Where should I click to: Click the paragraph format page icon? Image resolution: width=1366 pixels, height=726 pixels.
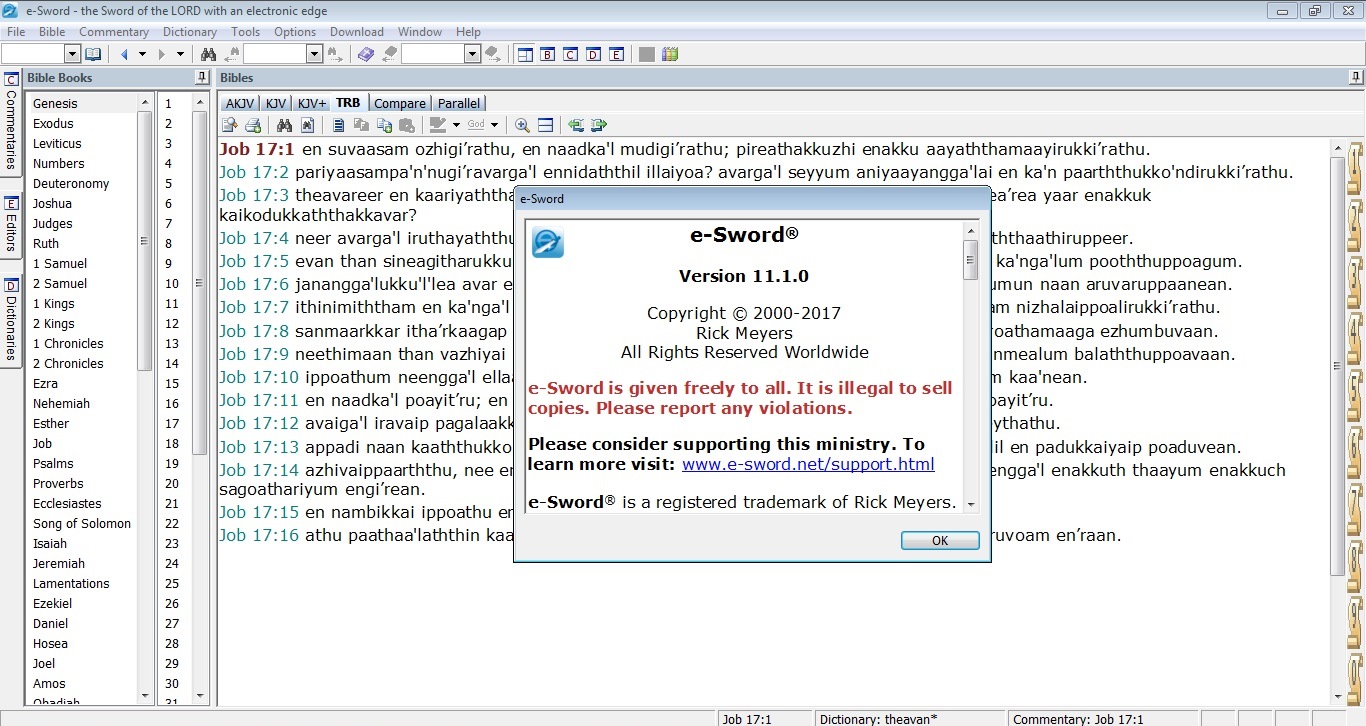pyautogui.click(x=338, y=125)
